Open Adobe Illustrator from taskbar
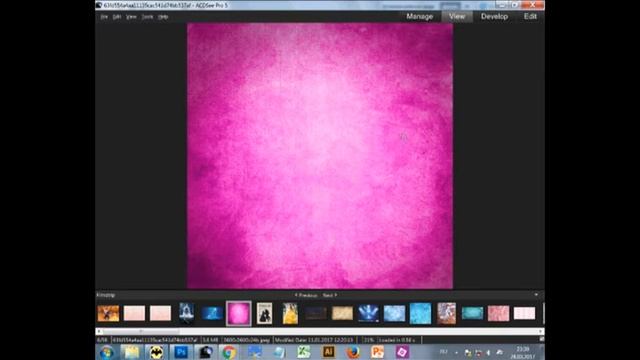The width and height of the screenshot is (640, 360). click(328, 352)
